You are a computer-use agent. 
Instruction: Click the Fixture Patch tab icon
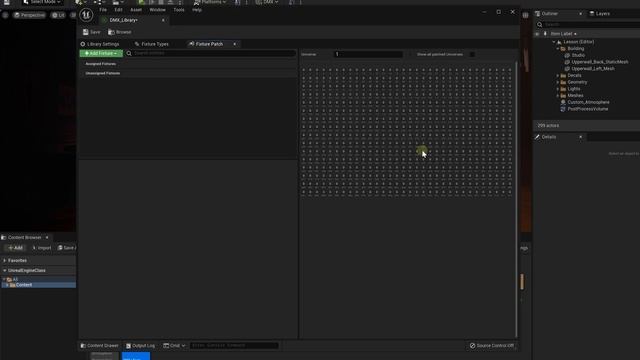191,44
